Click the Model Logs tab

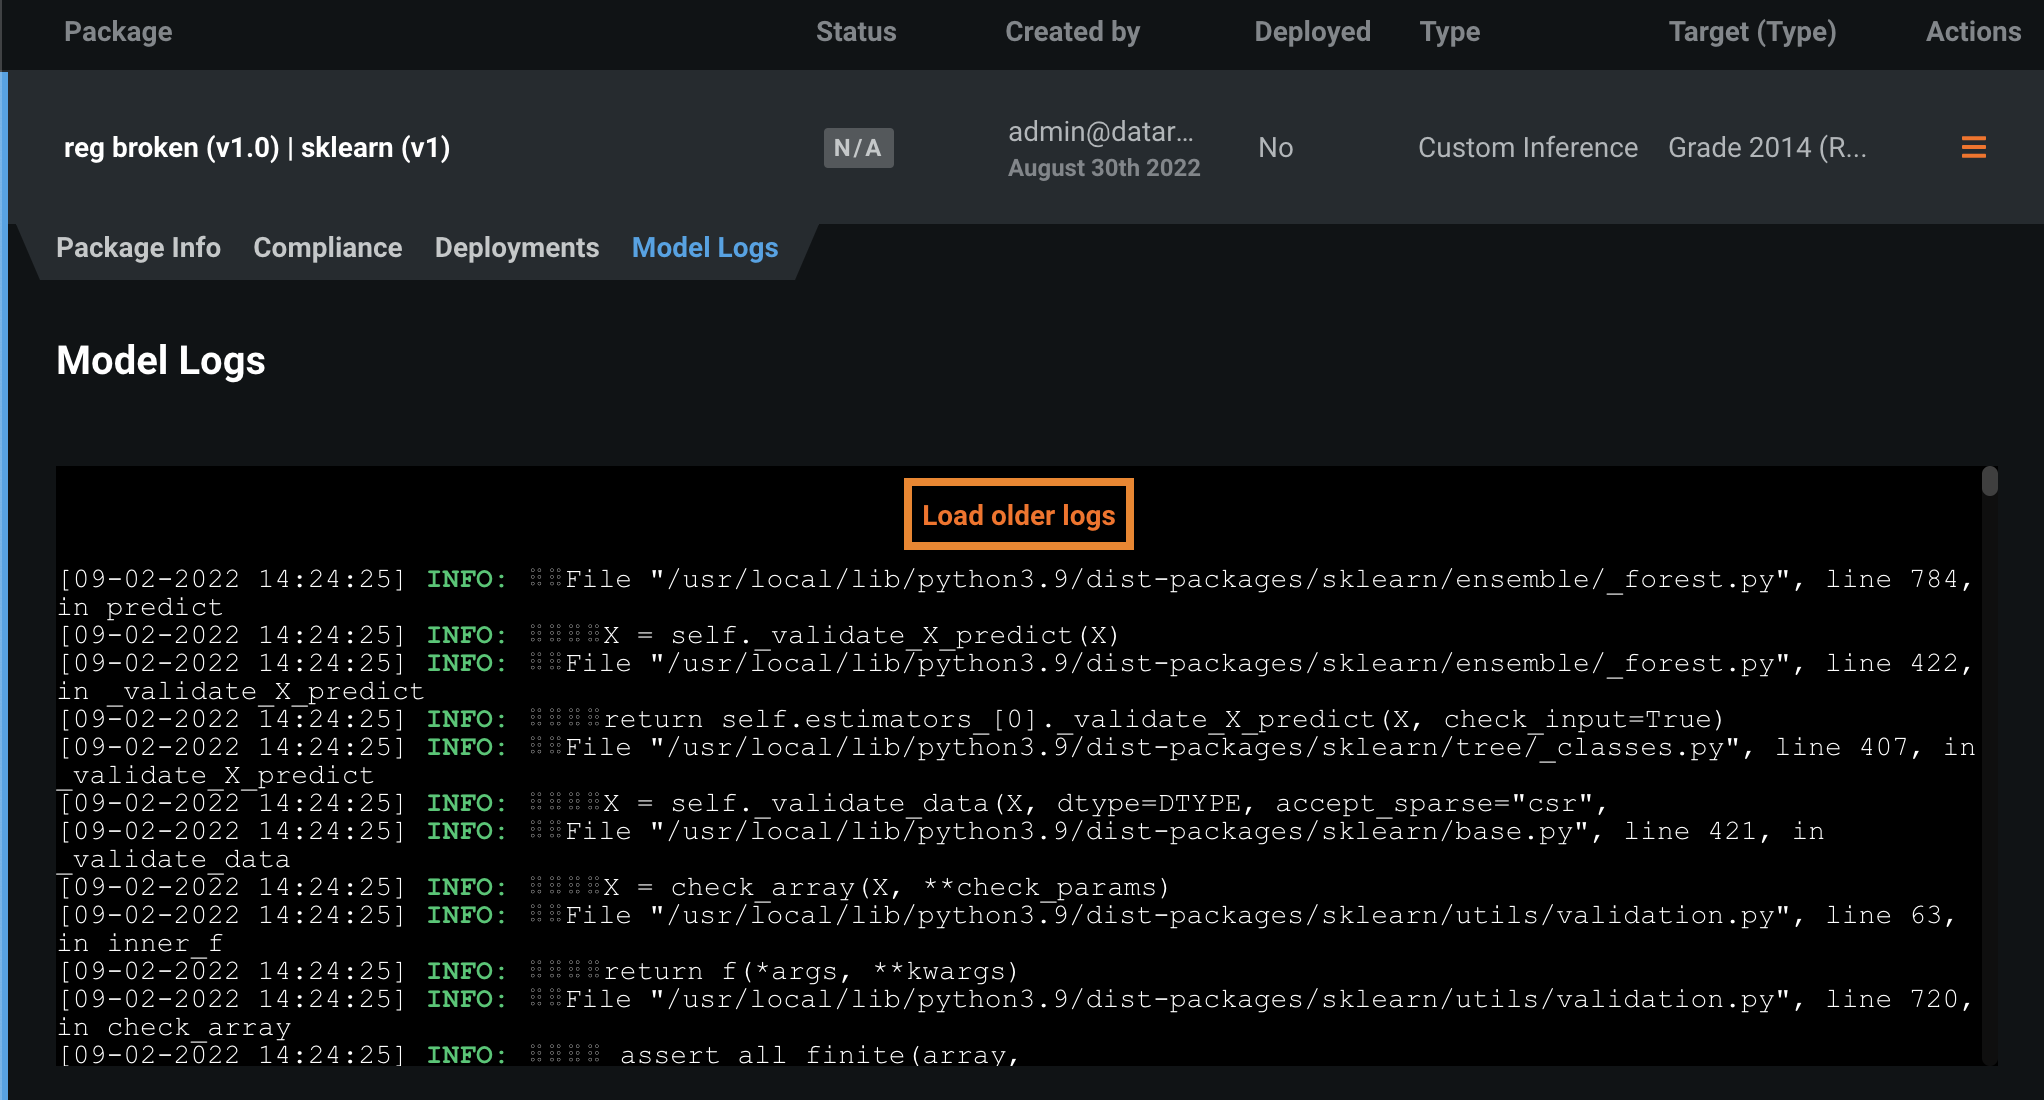point(704,248)
